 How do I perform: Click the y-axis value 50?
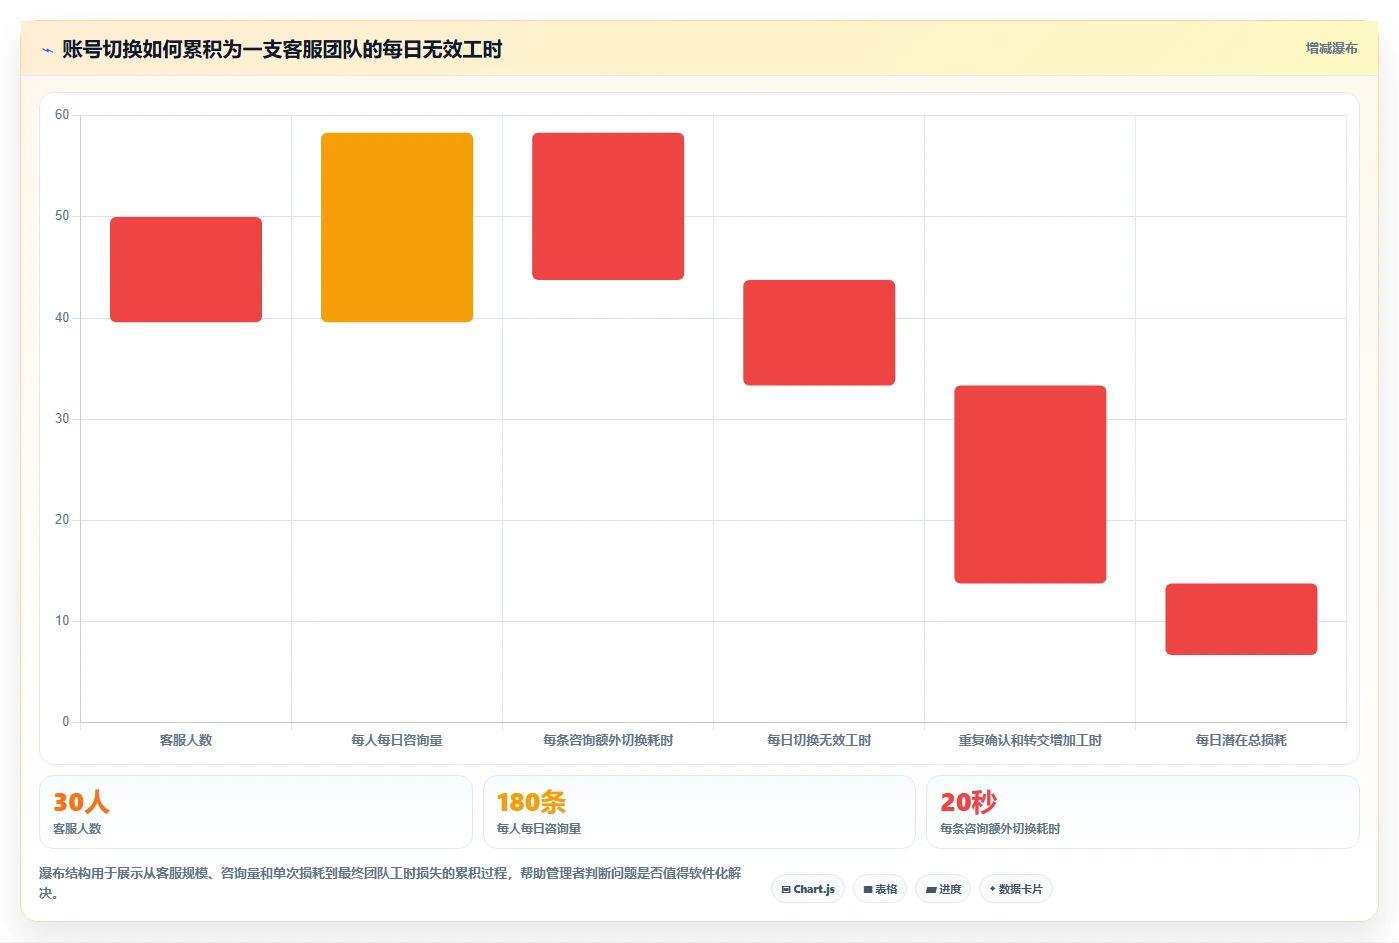coord(62,216)
